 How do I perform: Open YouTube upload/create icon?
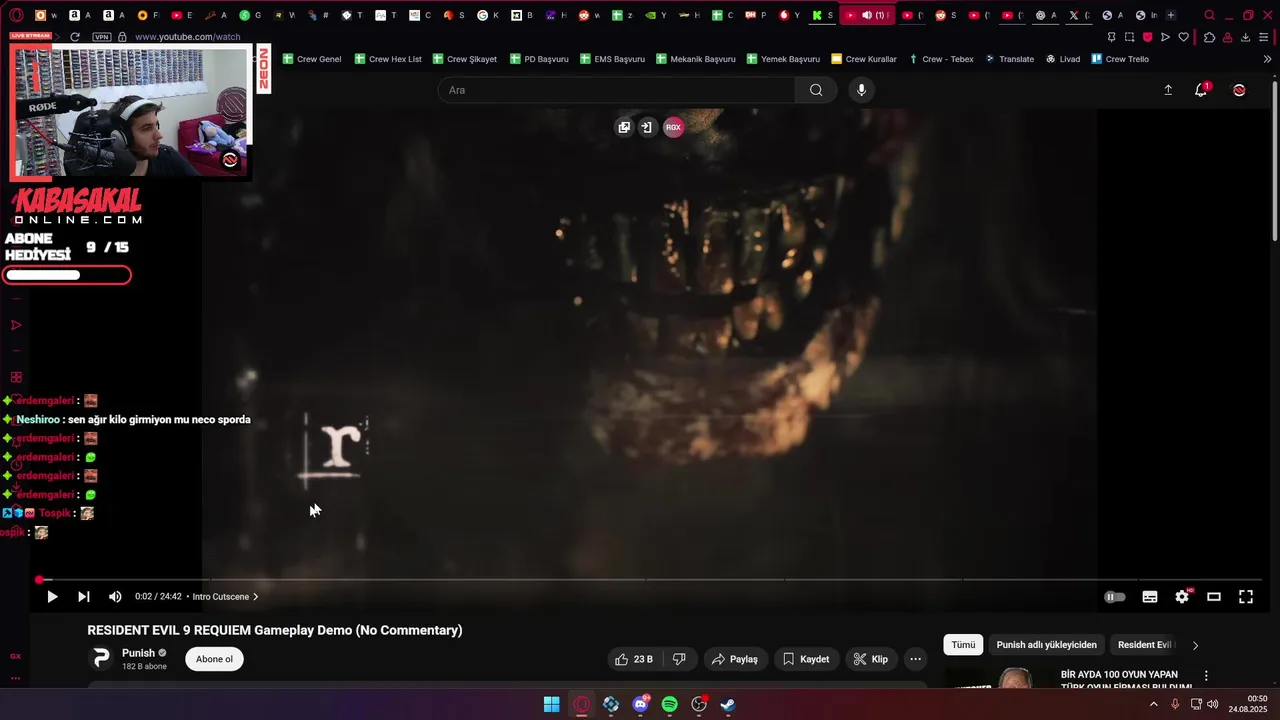click(1168, 90)
